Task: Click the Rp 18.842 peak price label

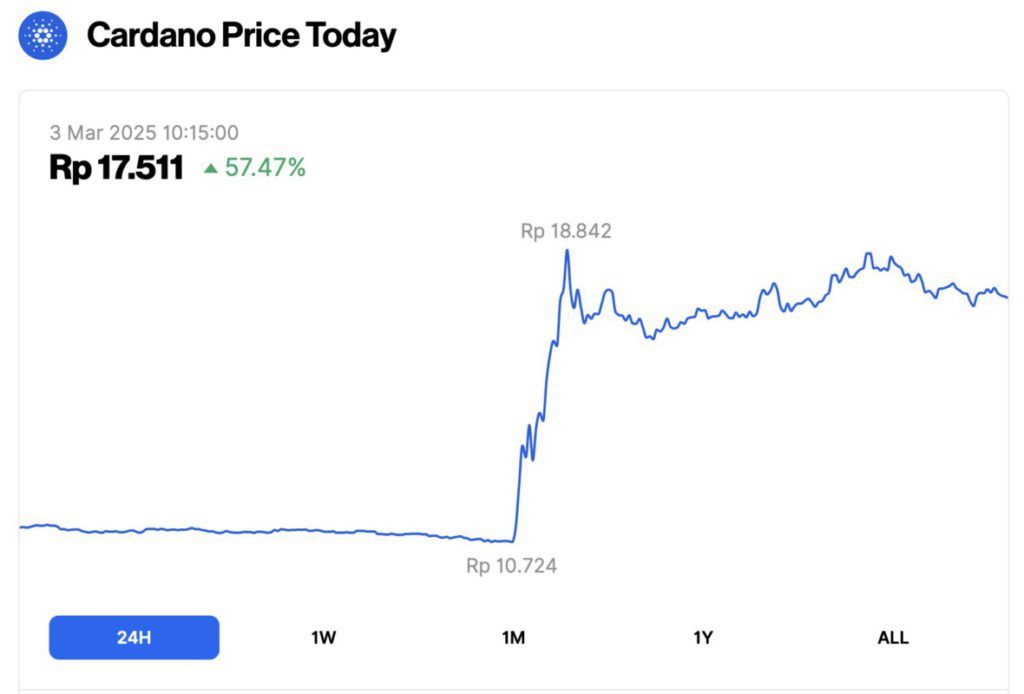Action: [567, 231]
